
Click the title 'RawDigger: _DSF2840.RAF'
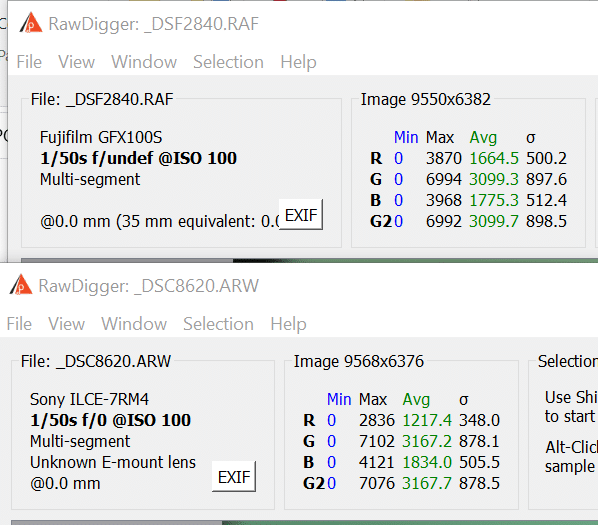click(x=154, y=24)
